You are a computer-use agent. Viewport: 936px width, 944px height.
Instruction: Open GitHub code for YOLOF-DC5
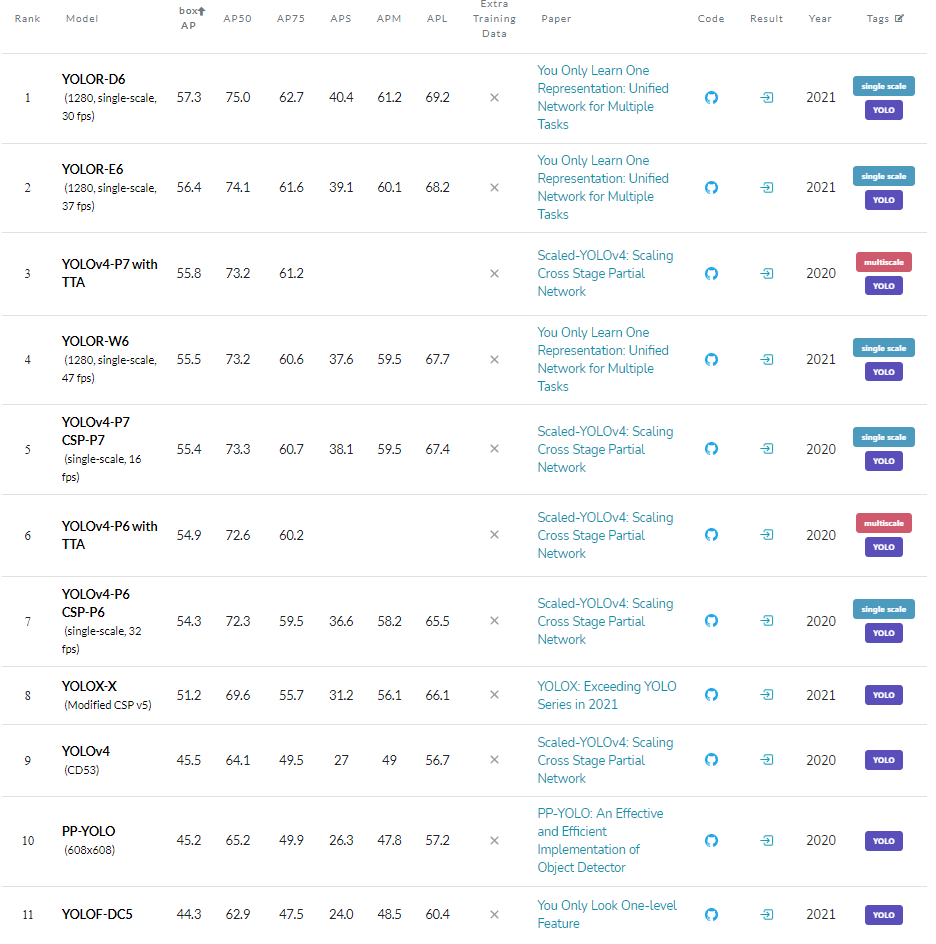[x=711, y=915]
